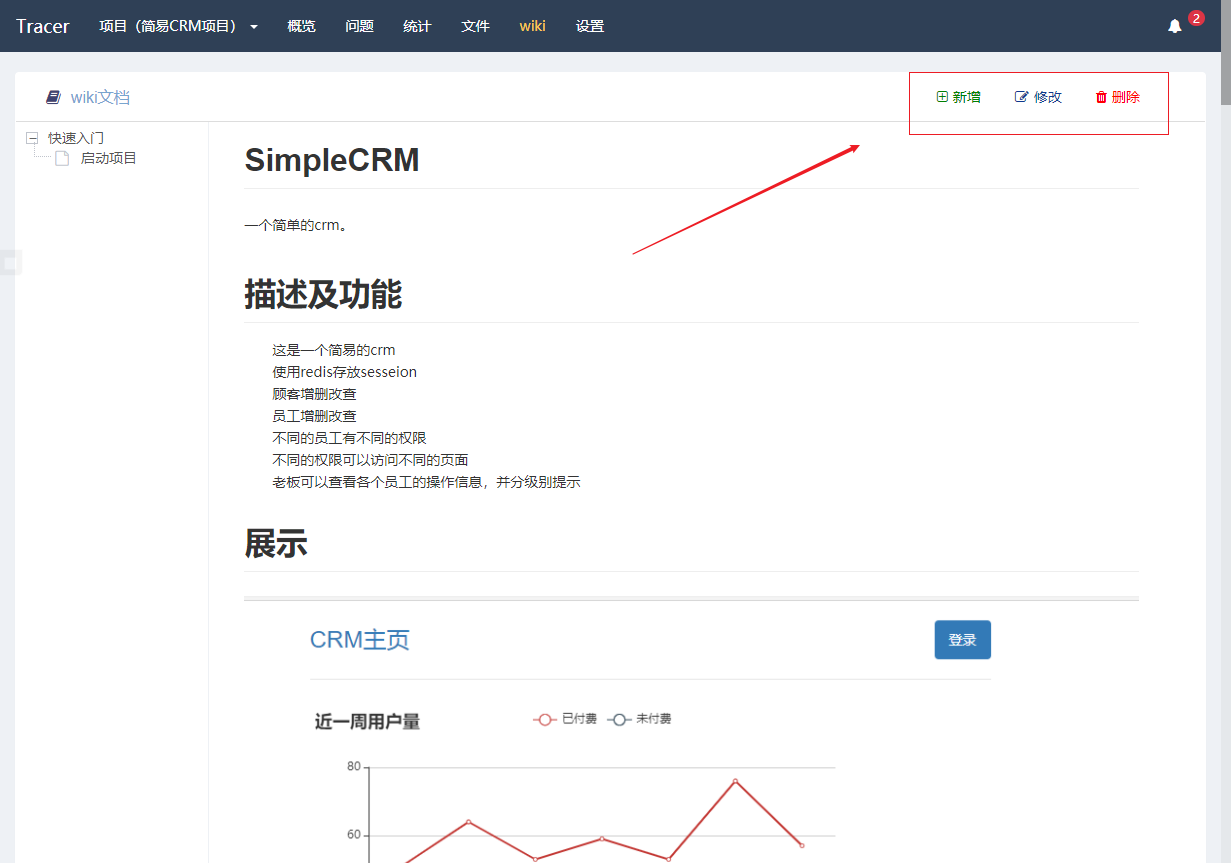1231x863 pixels.
Task: Switch to the 概览 tab
Action: coord(301,26)
